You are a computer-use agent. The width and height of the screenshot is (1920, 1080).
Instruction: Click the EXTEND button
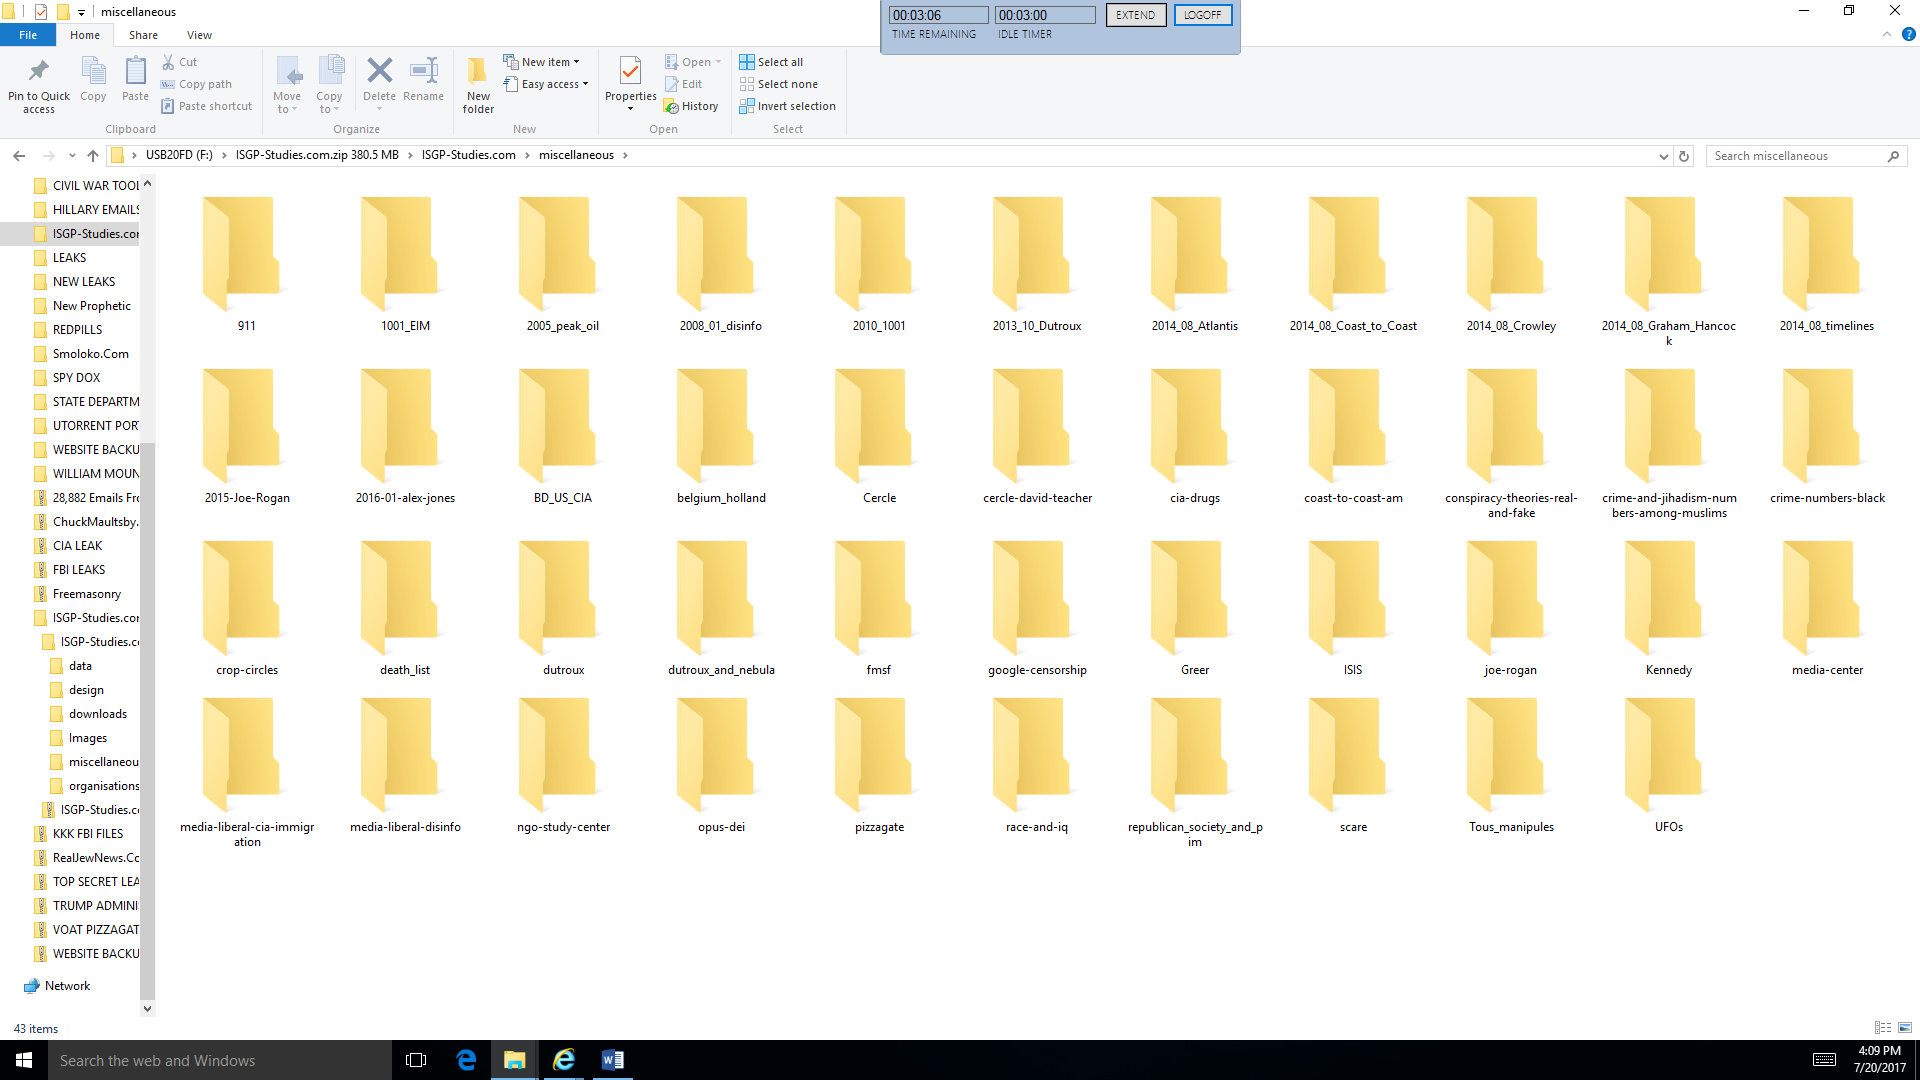tap(1135, 15)
